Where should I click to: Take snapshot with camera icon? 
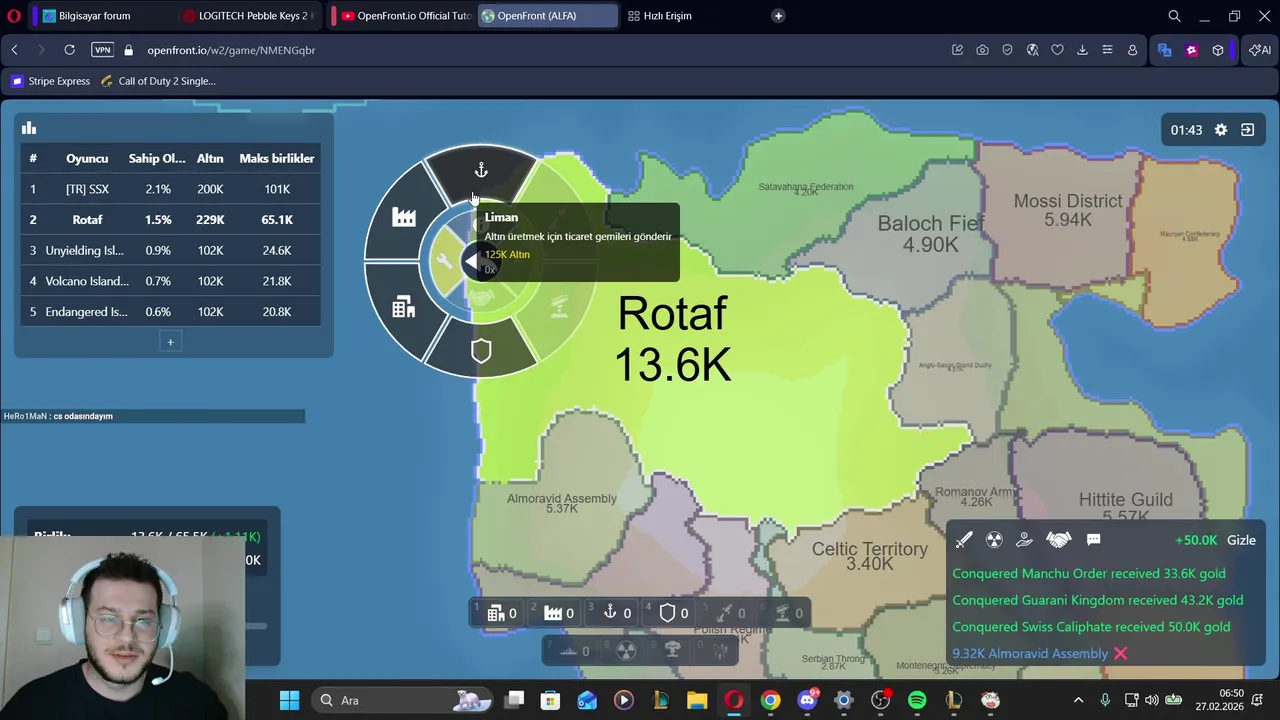pyautogui.click(x=982, y=50)
